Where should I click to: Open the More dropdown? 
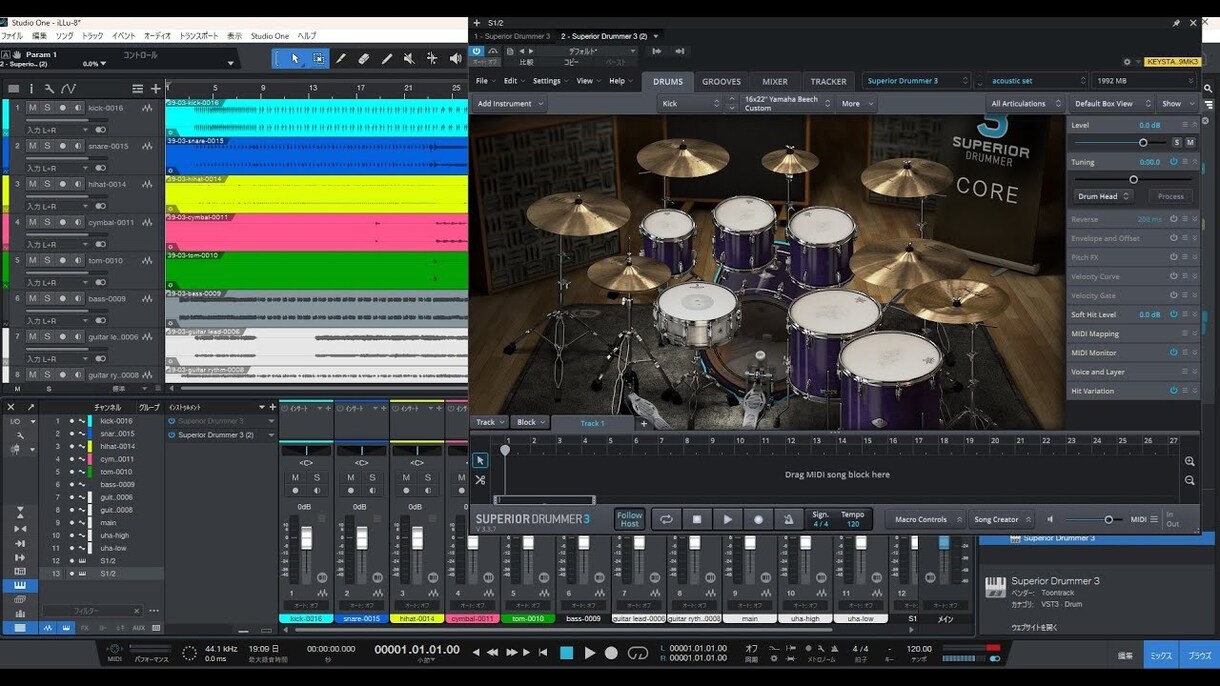(857, 104)
